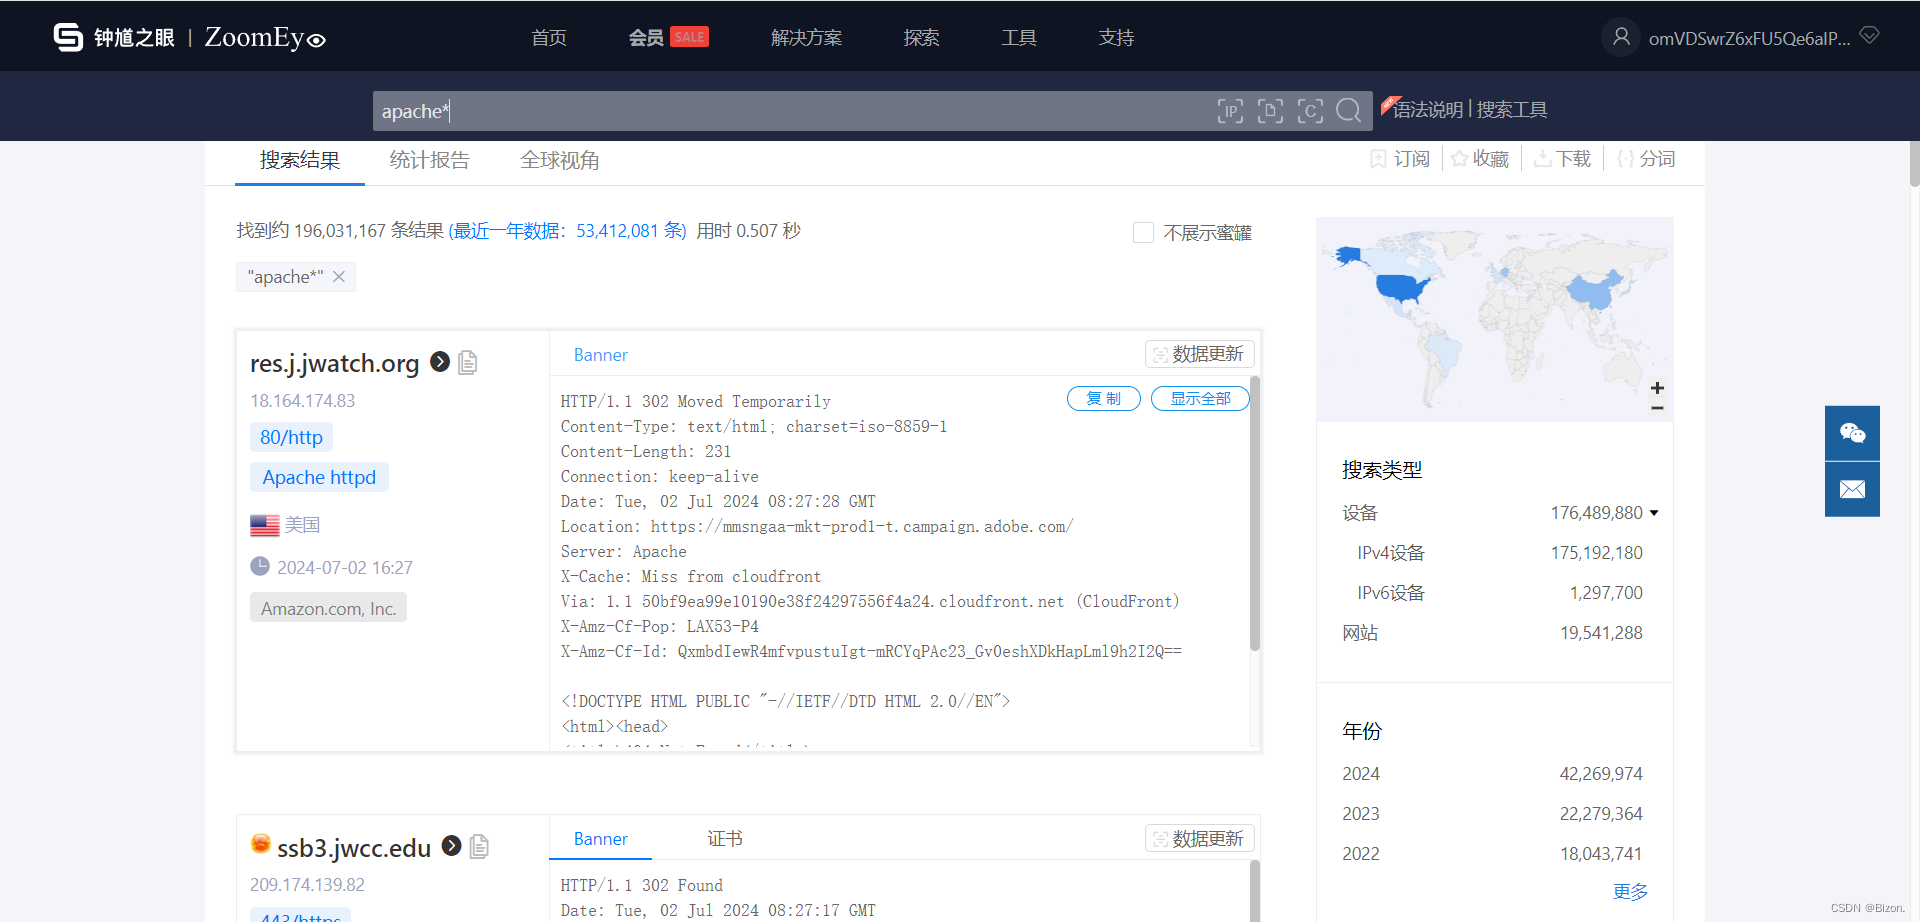Open arrow icon next to ssb3.jwcc.edu
This screenshot has height=922, width=1920.
[x=451, y=846]
